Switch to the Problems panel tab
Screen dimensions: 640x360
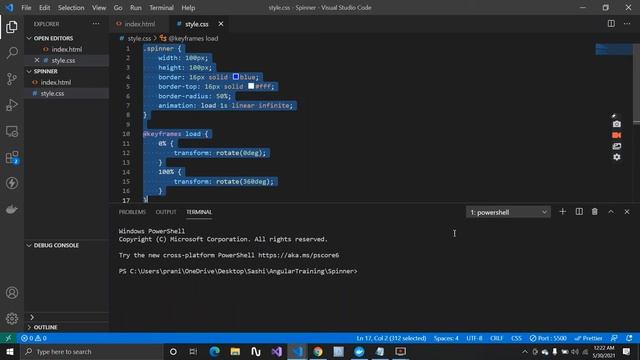pos(132,212)
